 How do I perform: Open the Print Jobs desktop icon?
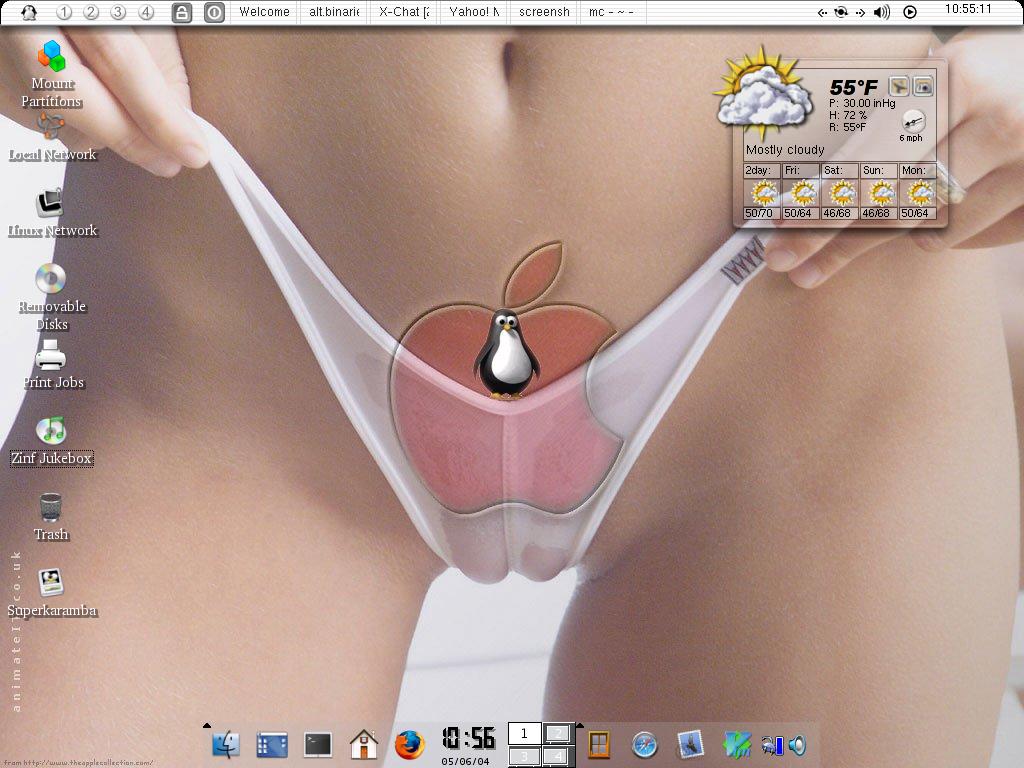(x=50, y=356)
